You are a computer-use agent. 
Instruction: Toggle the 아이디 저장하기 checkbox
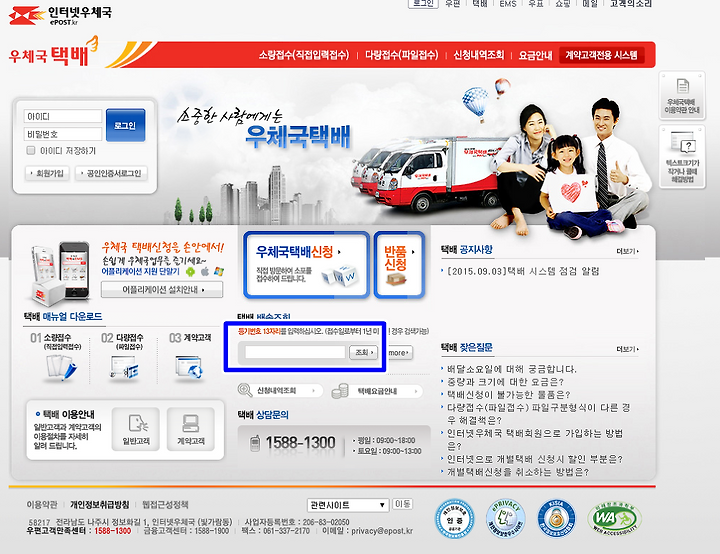(31, 150)
